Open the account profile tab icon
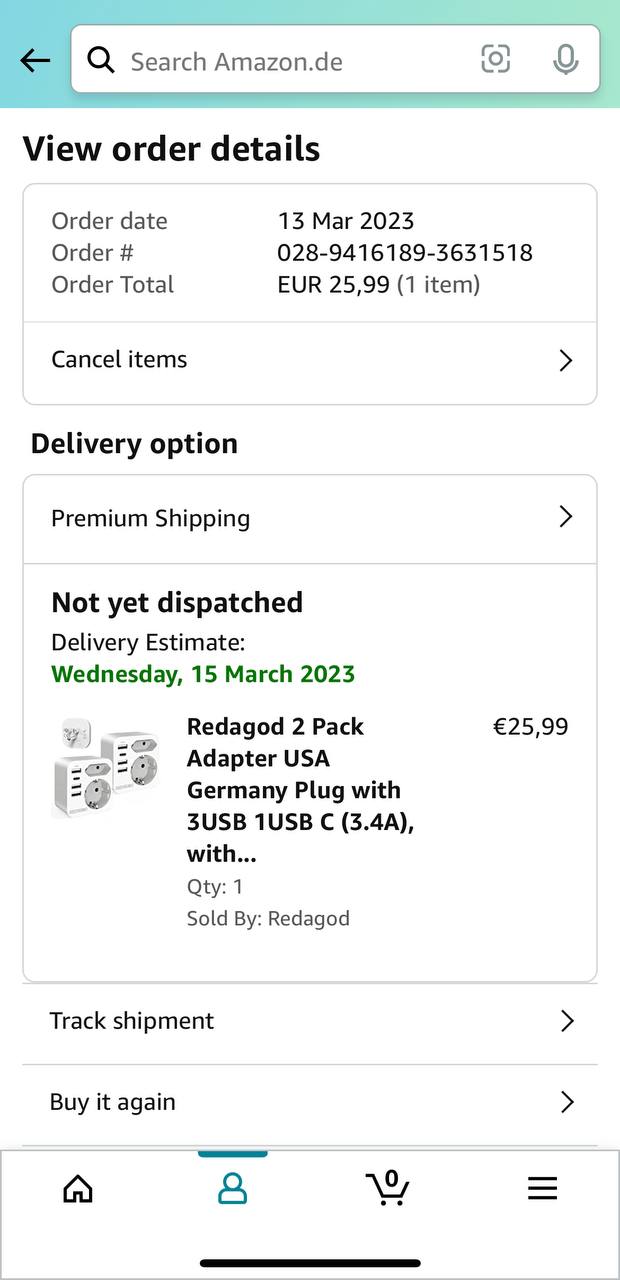 [232, 1188]
